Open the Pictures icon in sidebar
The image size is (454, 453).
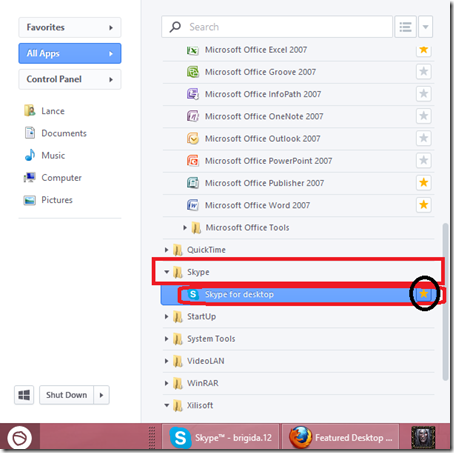click(x=29, y=200)
